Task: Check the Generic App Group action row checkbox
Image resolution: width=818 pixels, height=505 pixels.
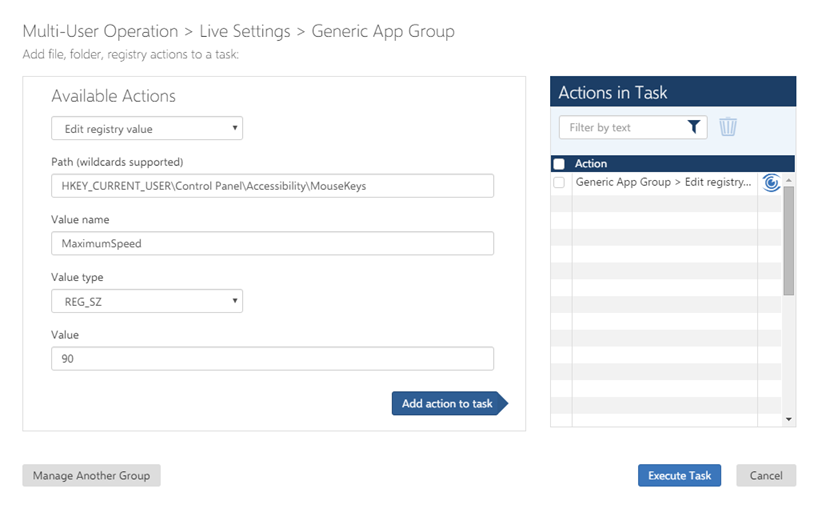Action: [x=559, y=182]
